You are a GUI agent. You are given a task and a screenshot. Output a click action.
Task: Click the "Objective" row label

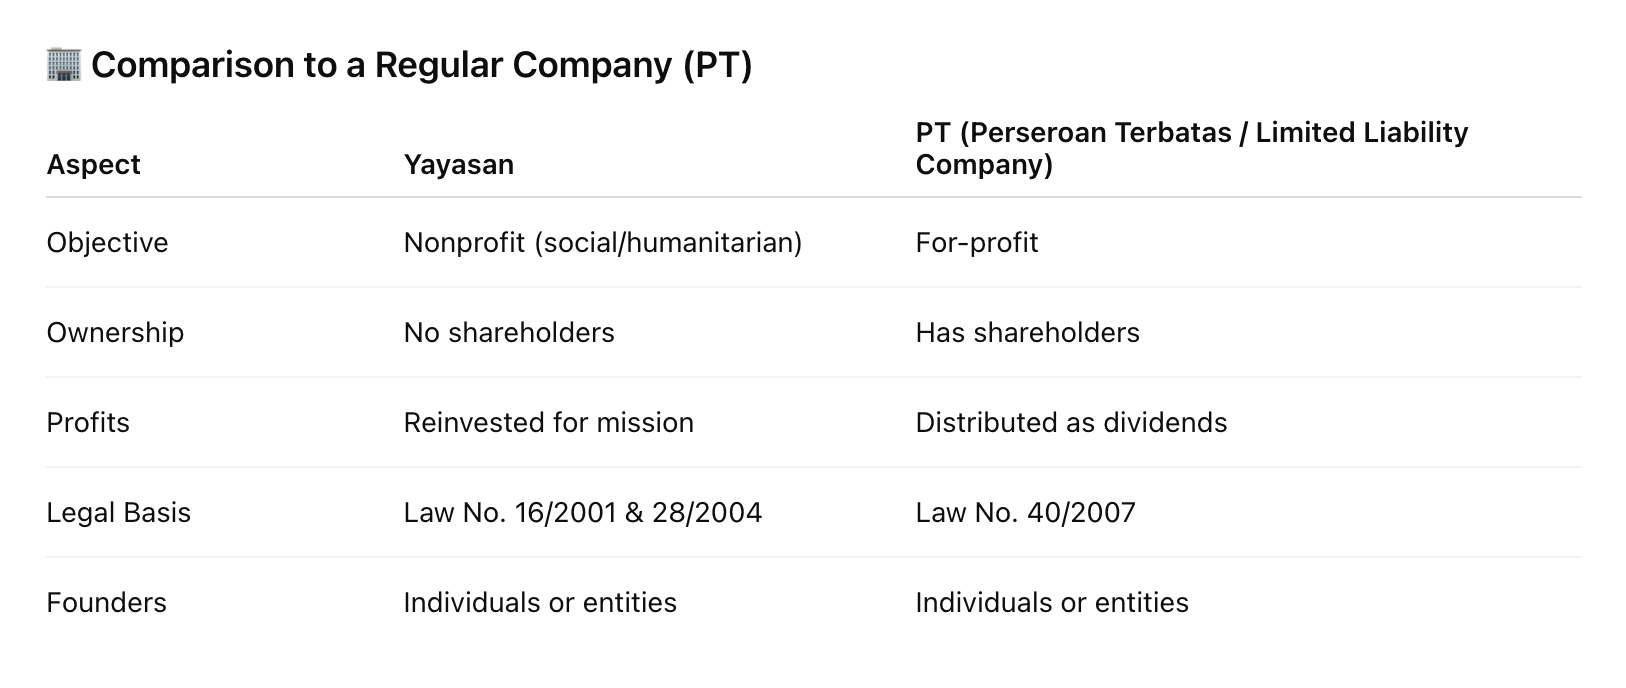tap(107, 243)
